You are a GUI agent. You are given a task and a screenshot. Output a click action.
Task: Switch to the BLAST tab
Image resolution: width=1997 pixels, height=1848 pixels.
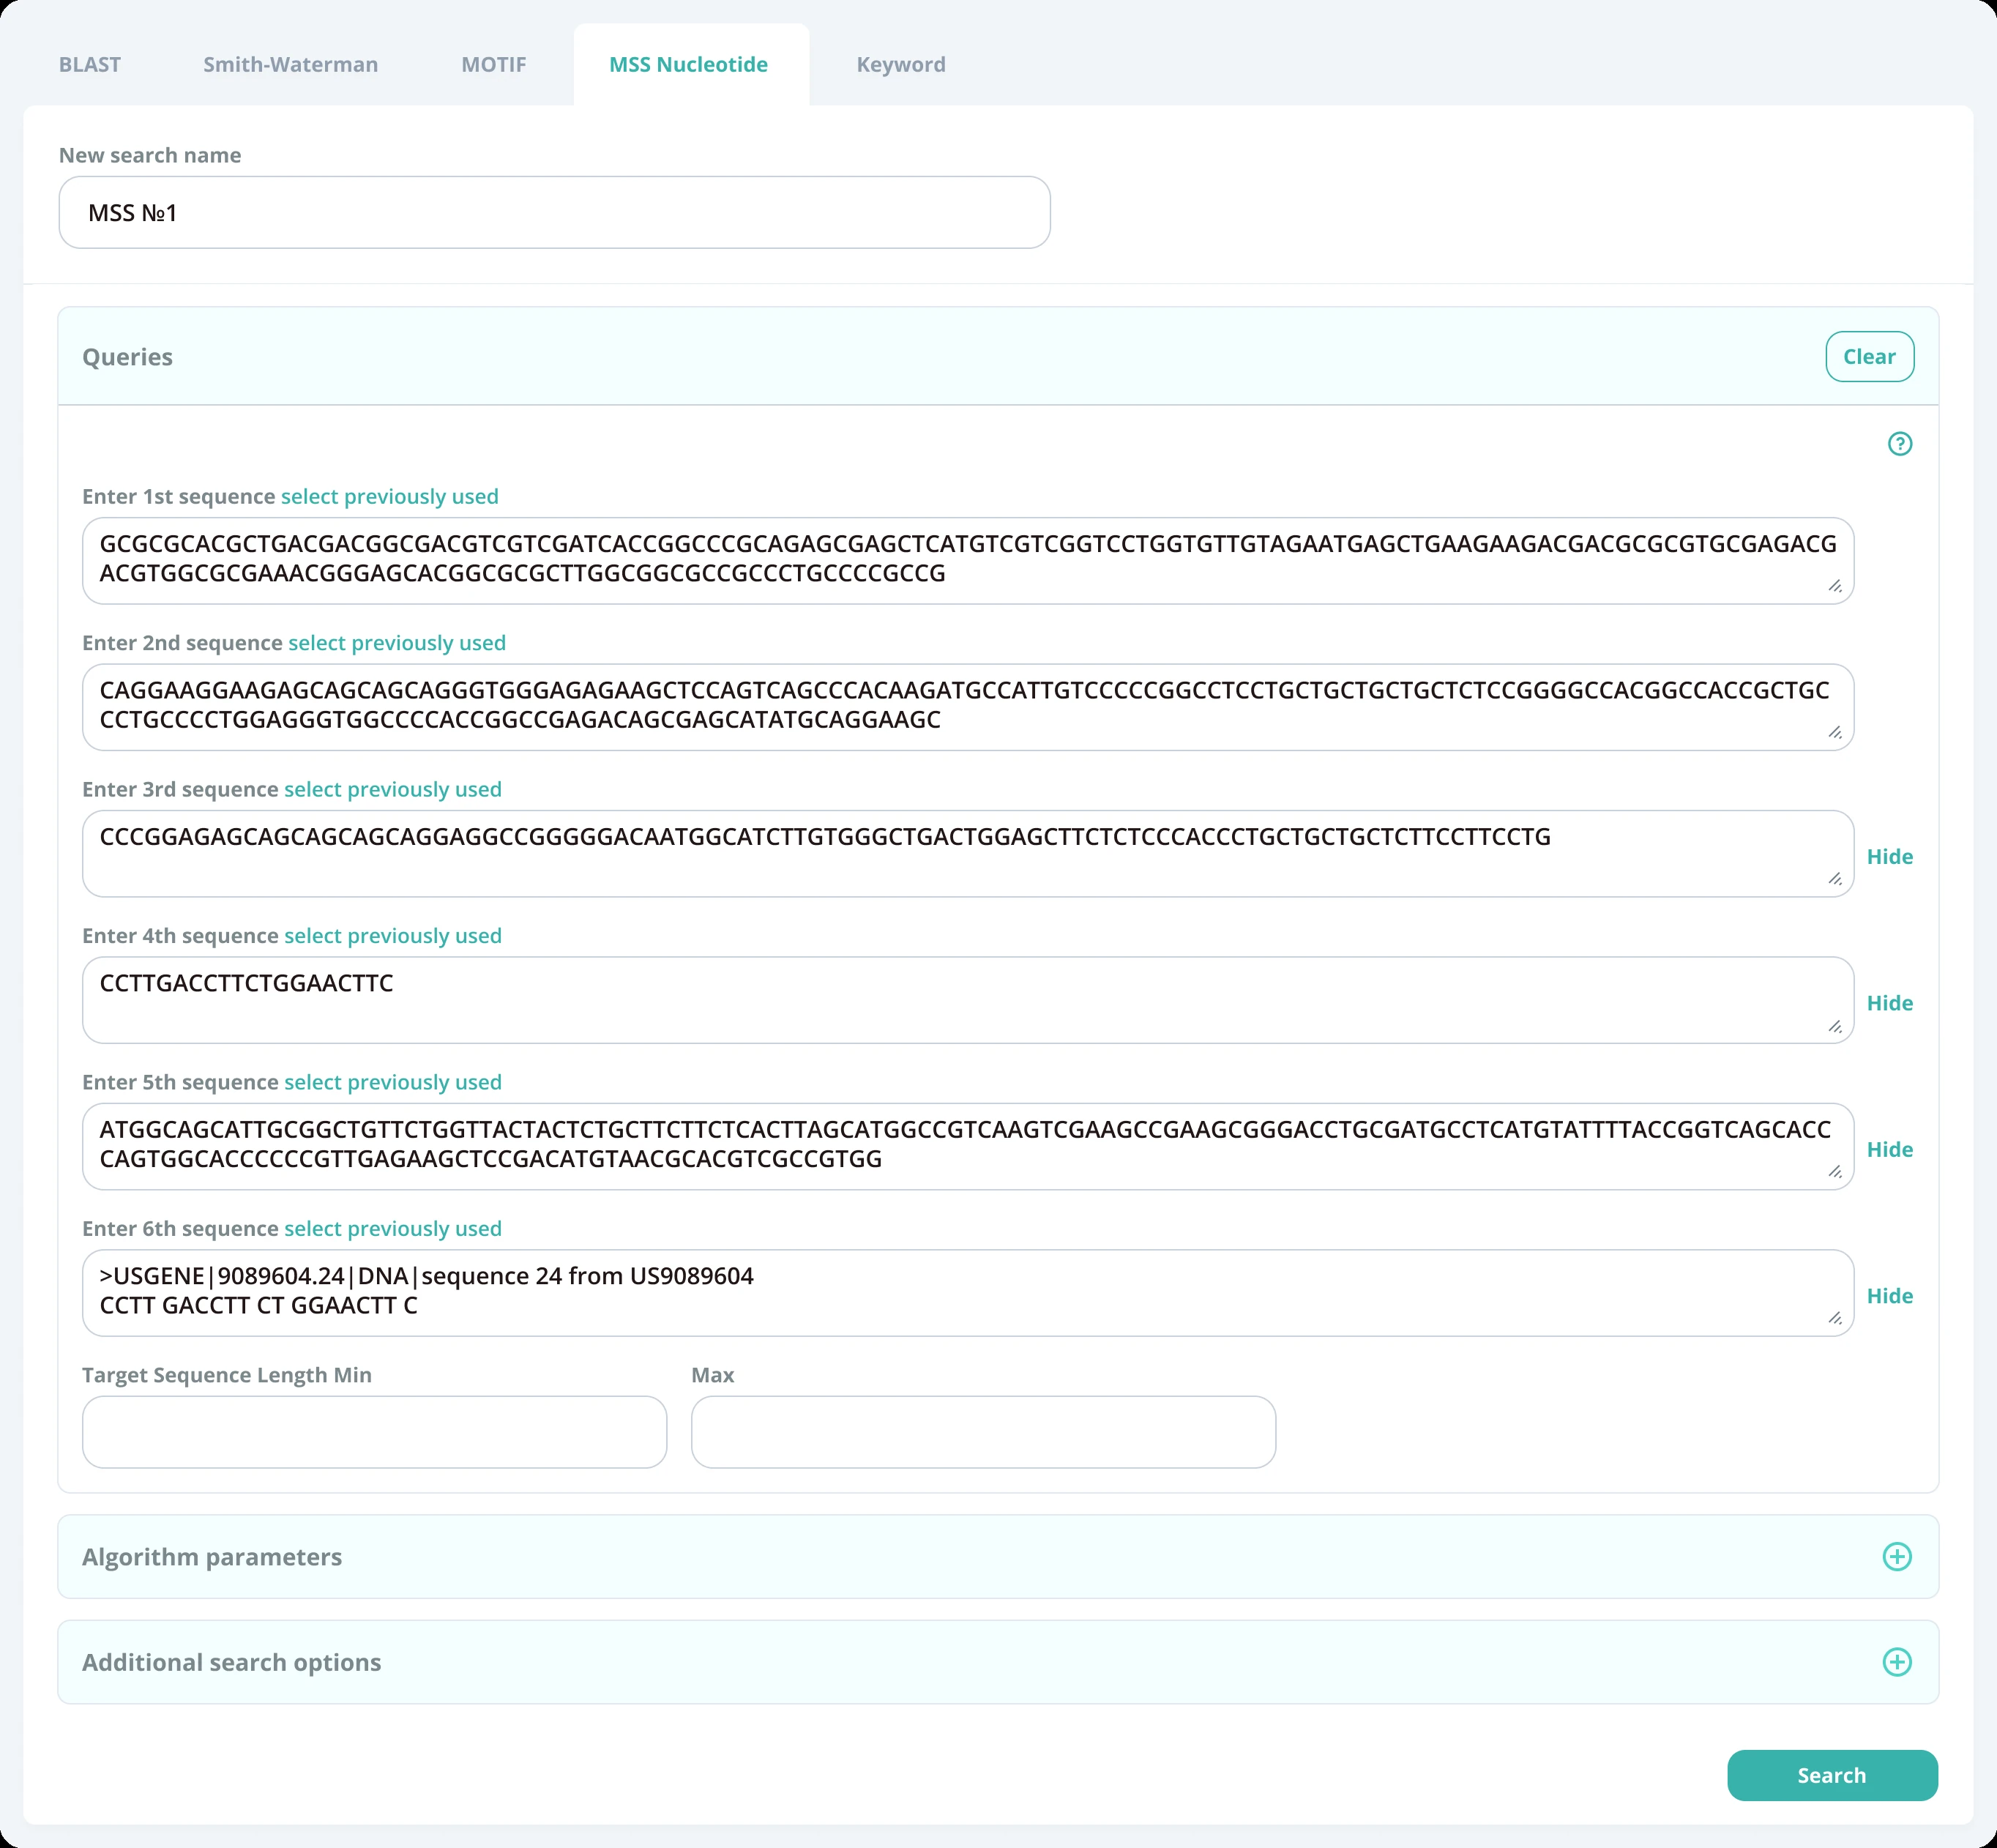coord(90,65)
